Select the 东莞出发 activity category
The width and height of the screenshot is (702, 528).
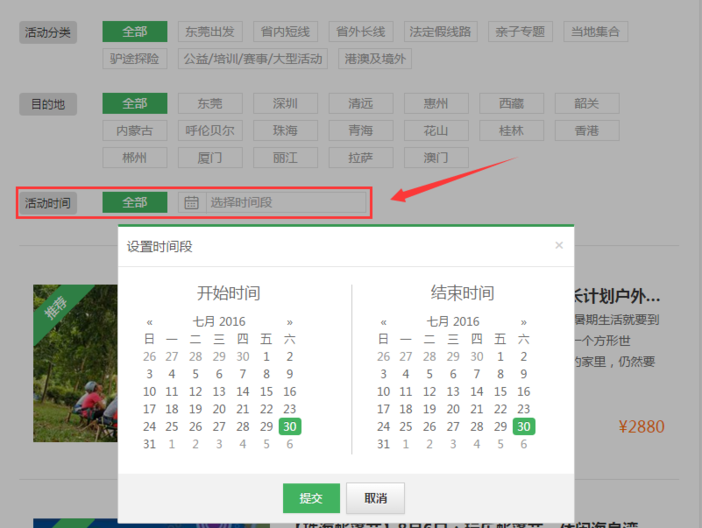(211, 32)
